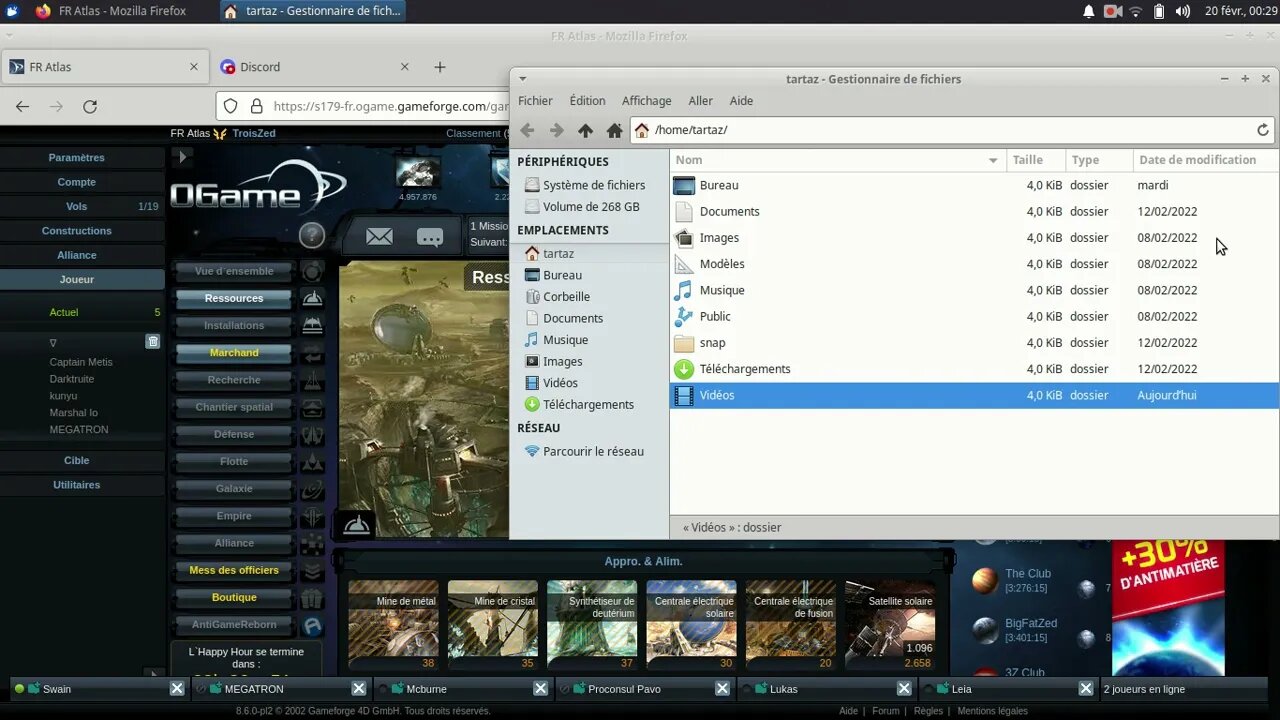Expand the AntiGameReborn side panel arrow
1280x720 pixels.
pos(182,157)
